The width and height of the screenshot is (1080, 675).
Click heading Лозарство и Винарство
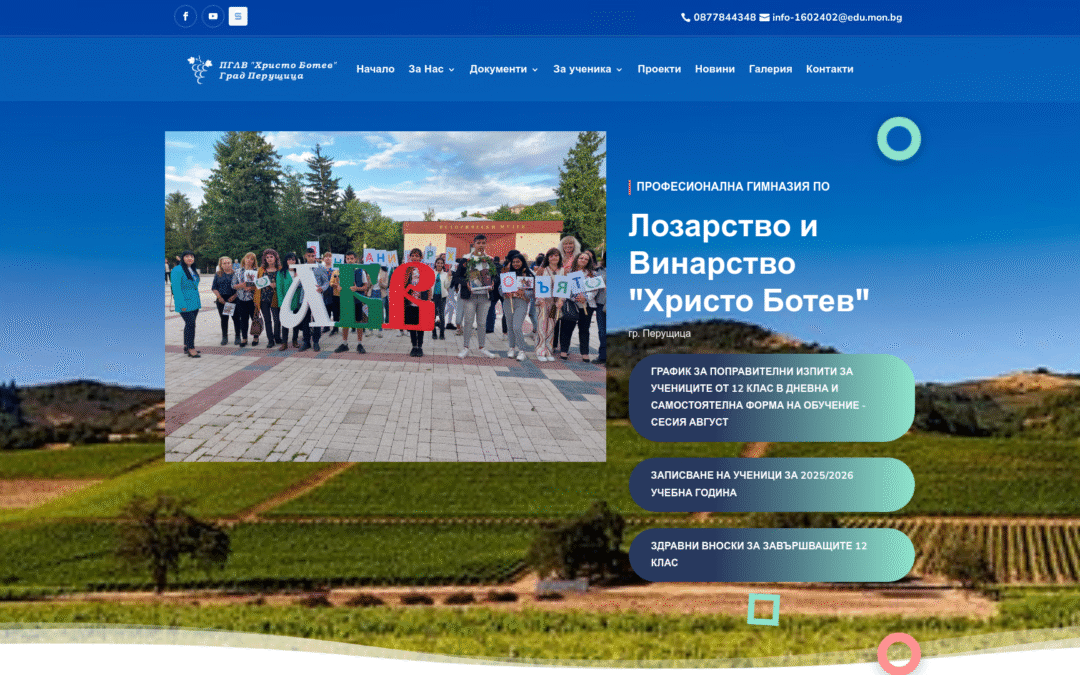pyautogui.click(x=749, y=263)
